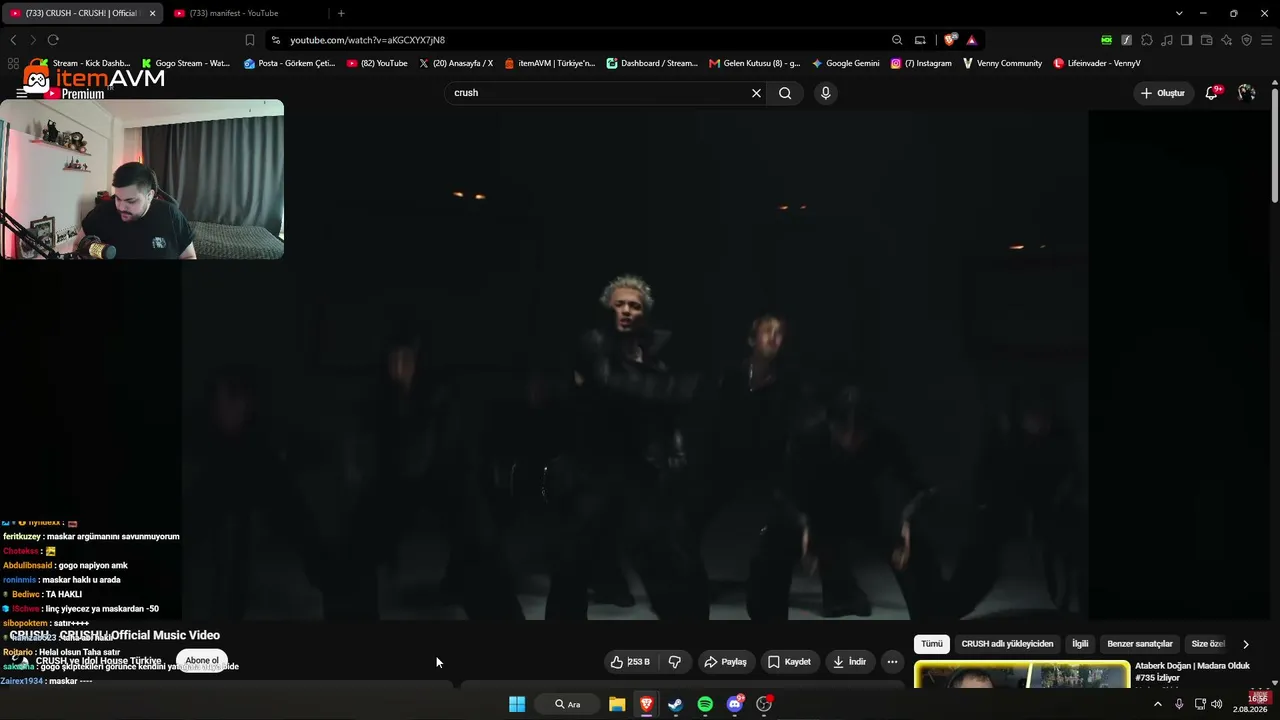Open the Brave Wallet icon
This screenshot has width=1280, height=720.
coord(1206,40)
